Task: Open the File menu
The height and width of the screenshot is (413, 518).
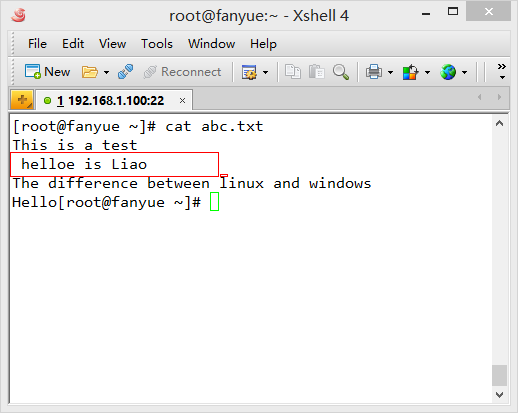Action: pyautogui.click(x=37, y=44)
